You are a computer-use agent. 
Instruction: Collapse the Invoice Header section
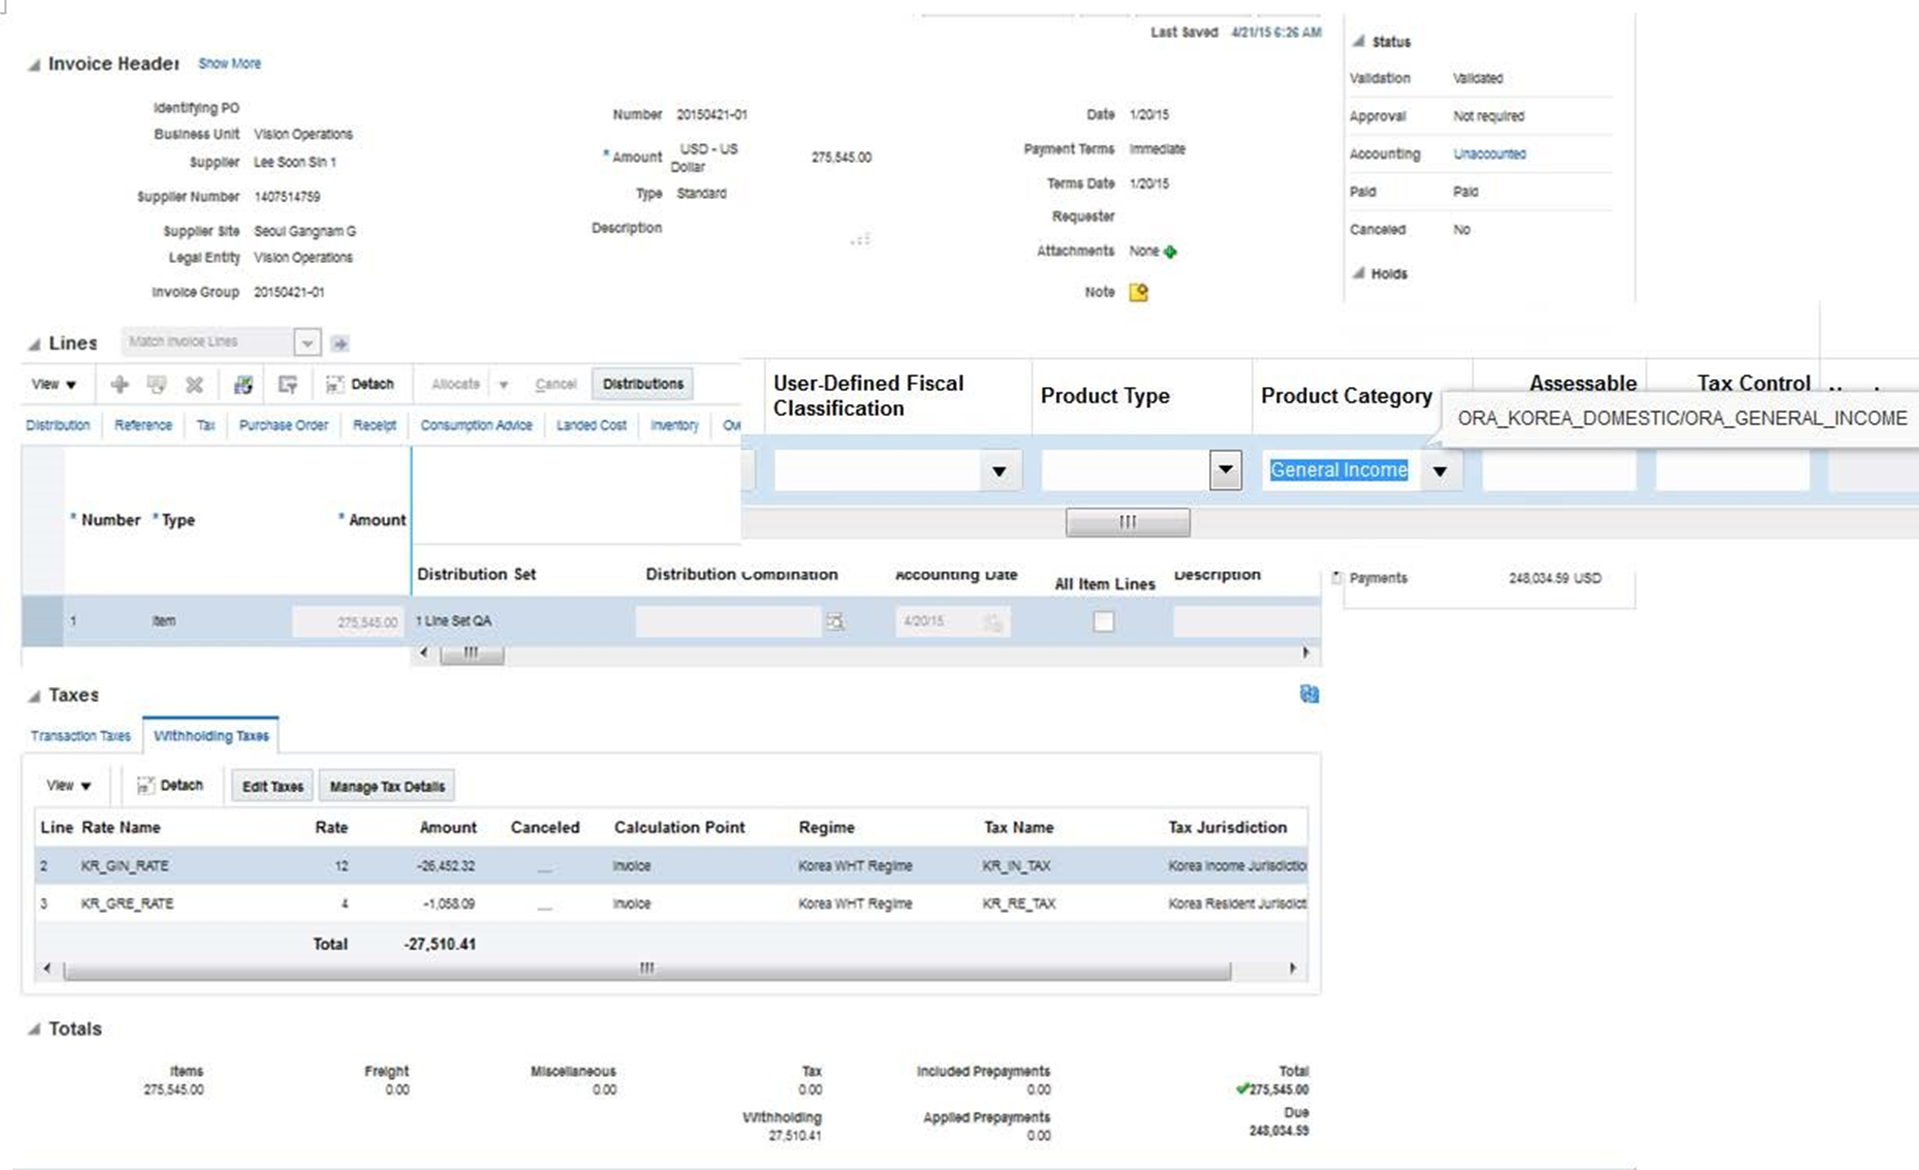point(33,64)
